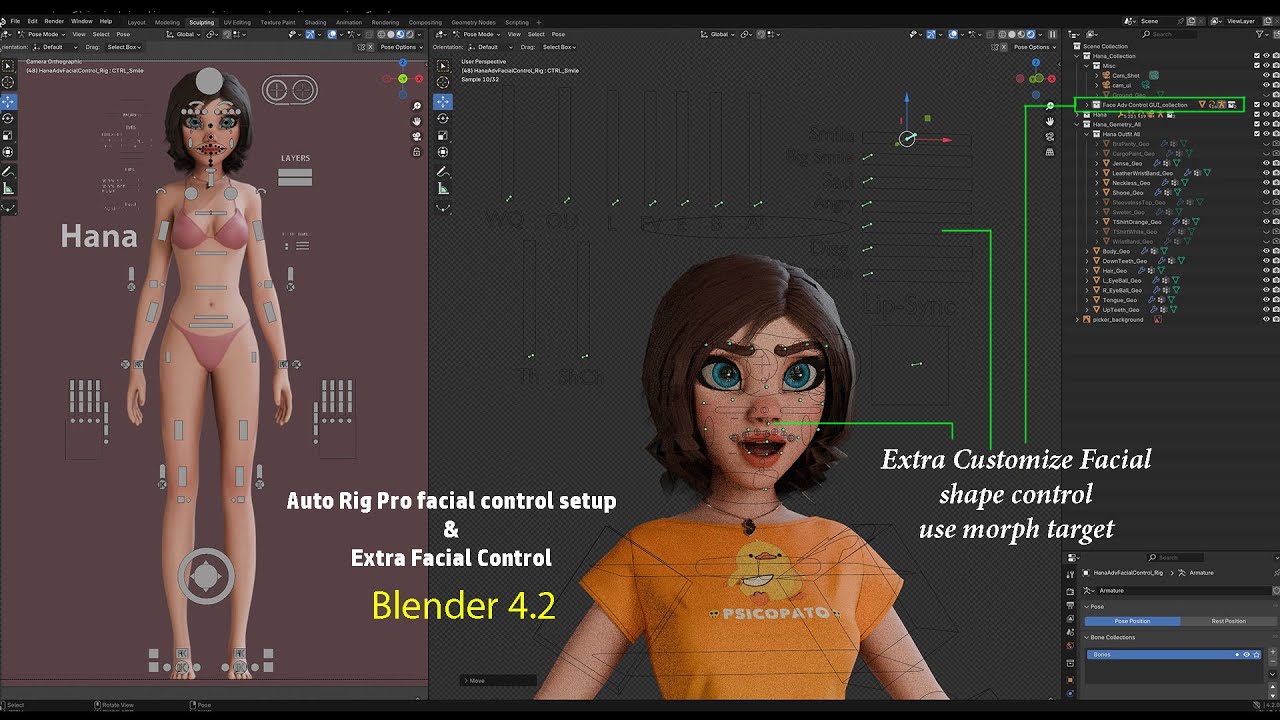The width and height of the screenshot is (1280, 720).
Task: Expand the picker_background collection
Action: coord(1077,319)
